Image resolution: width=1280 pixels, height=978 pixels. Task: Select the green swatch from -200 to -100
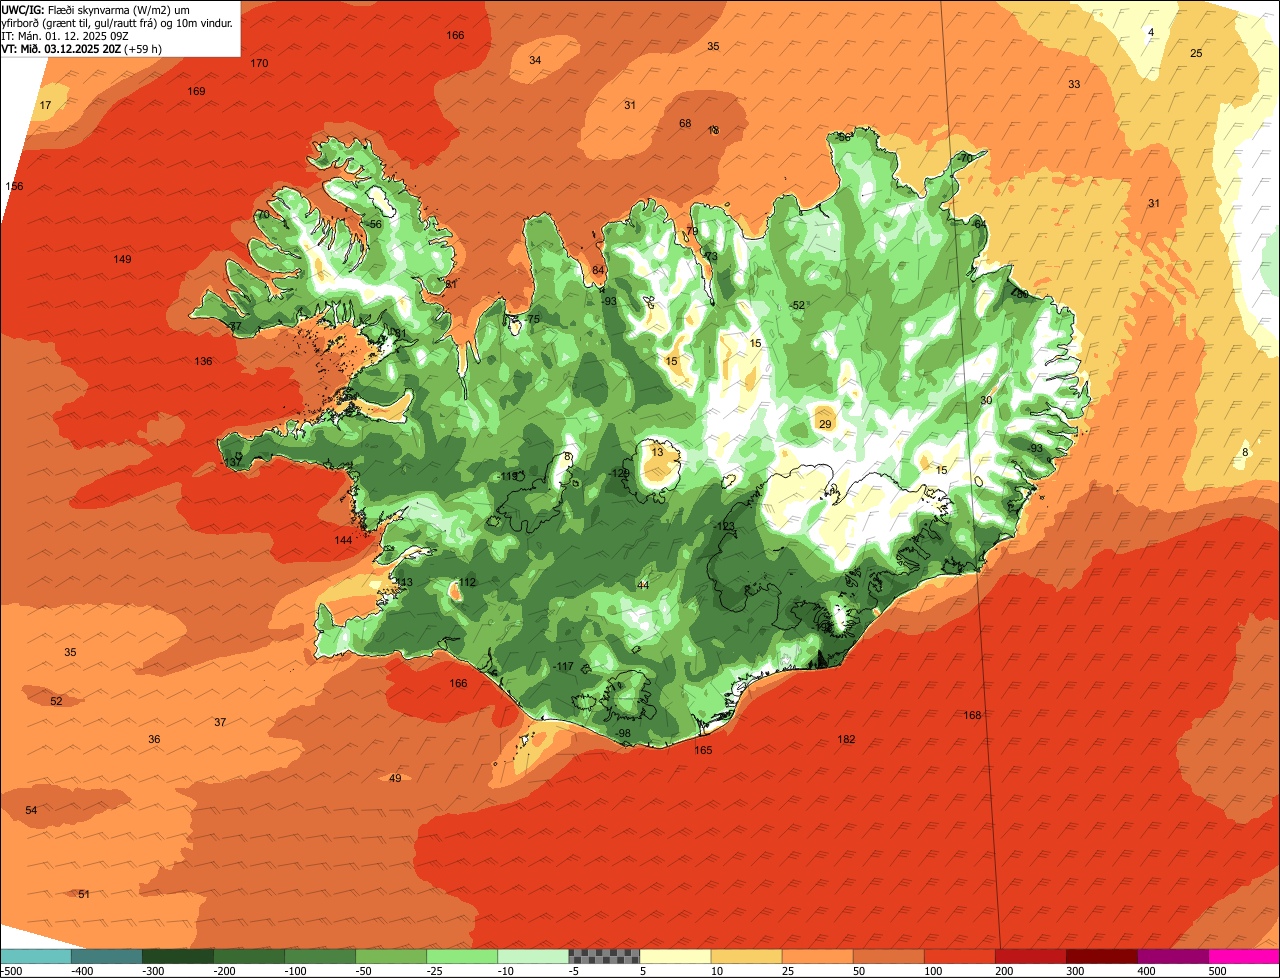[249, 956]
